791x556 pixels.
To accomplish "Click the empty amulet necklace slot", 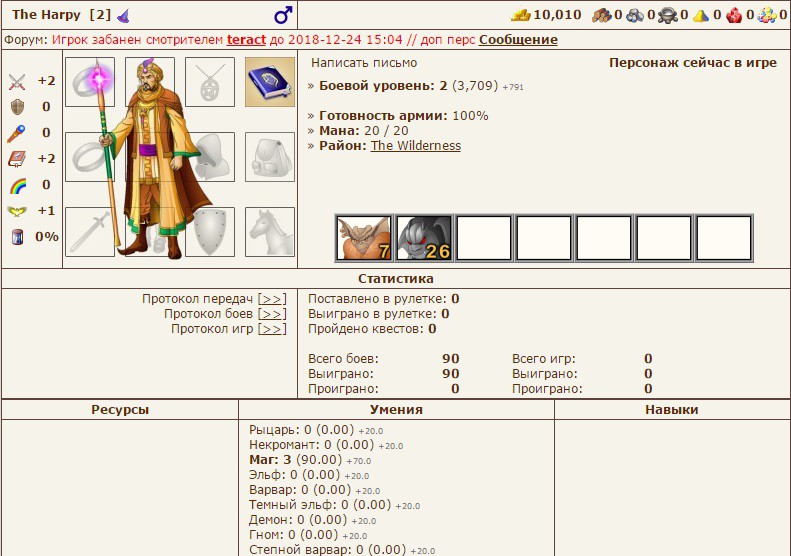I will 210,82.
